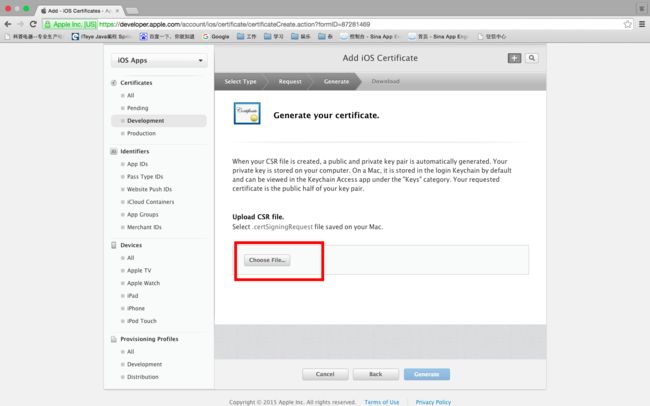Image resolution: width=650 pixels, height=406 pixels.
Task: Open Merchant IDs
Action: pyautogui.click(x=144, y=227)
